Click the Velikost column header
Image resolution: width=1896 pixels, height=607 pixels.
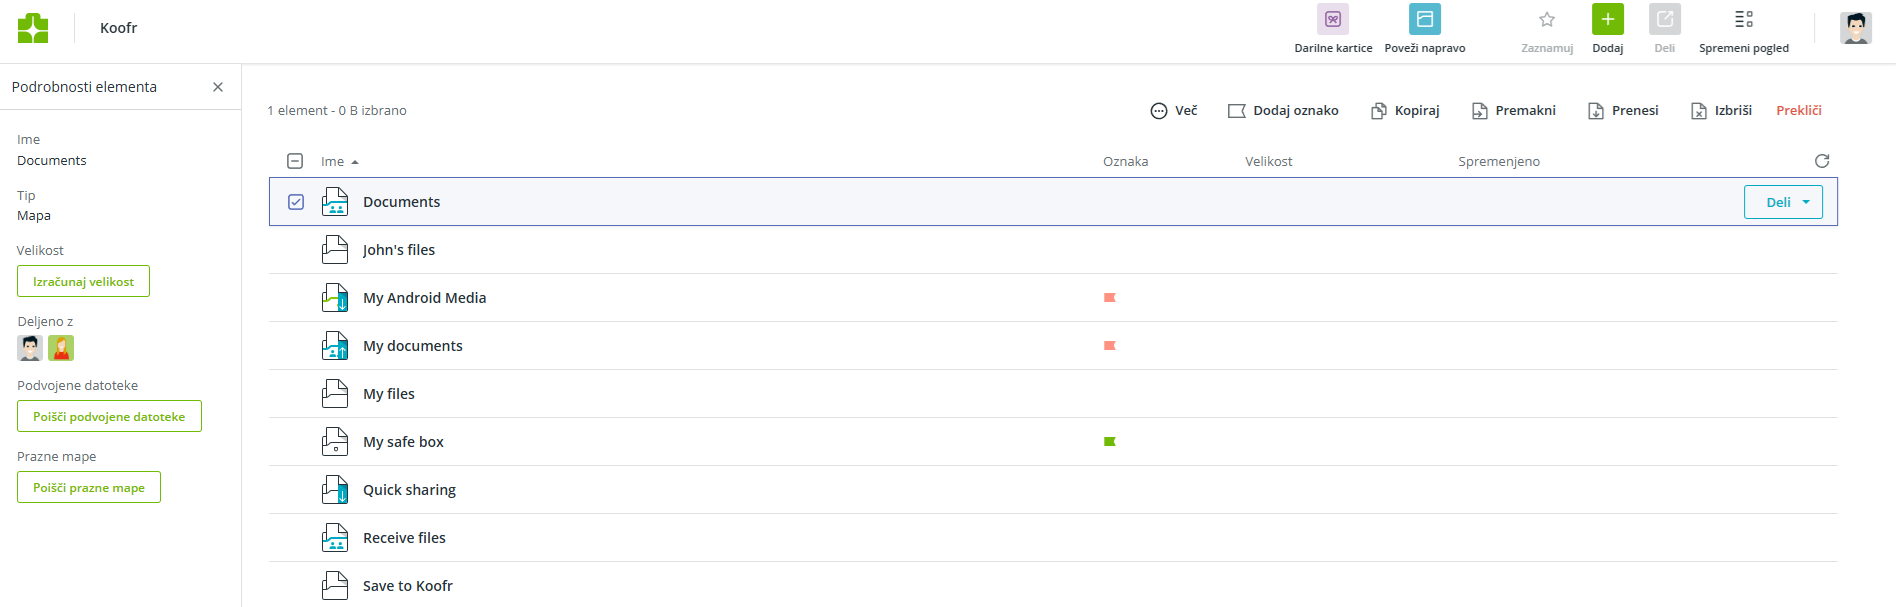[x=1268, y=162]
